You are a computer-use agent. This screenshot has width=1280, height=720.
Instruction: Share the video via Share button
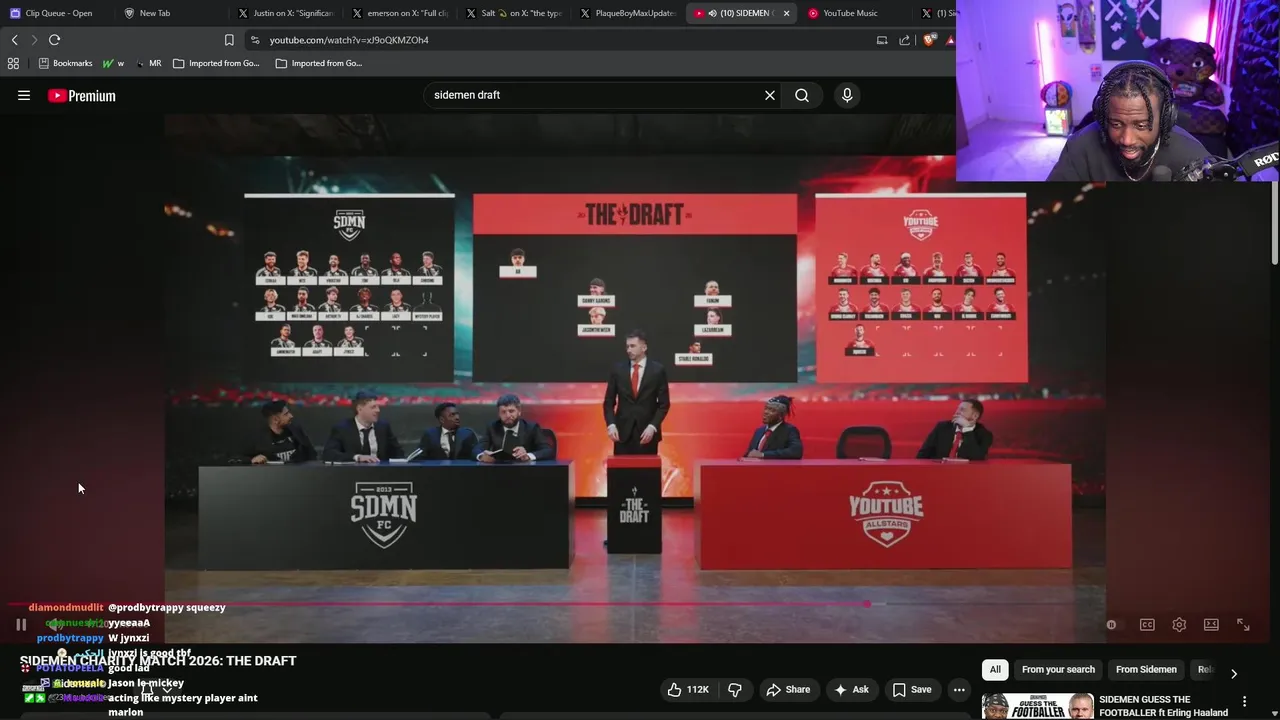788,689
